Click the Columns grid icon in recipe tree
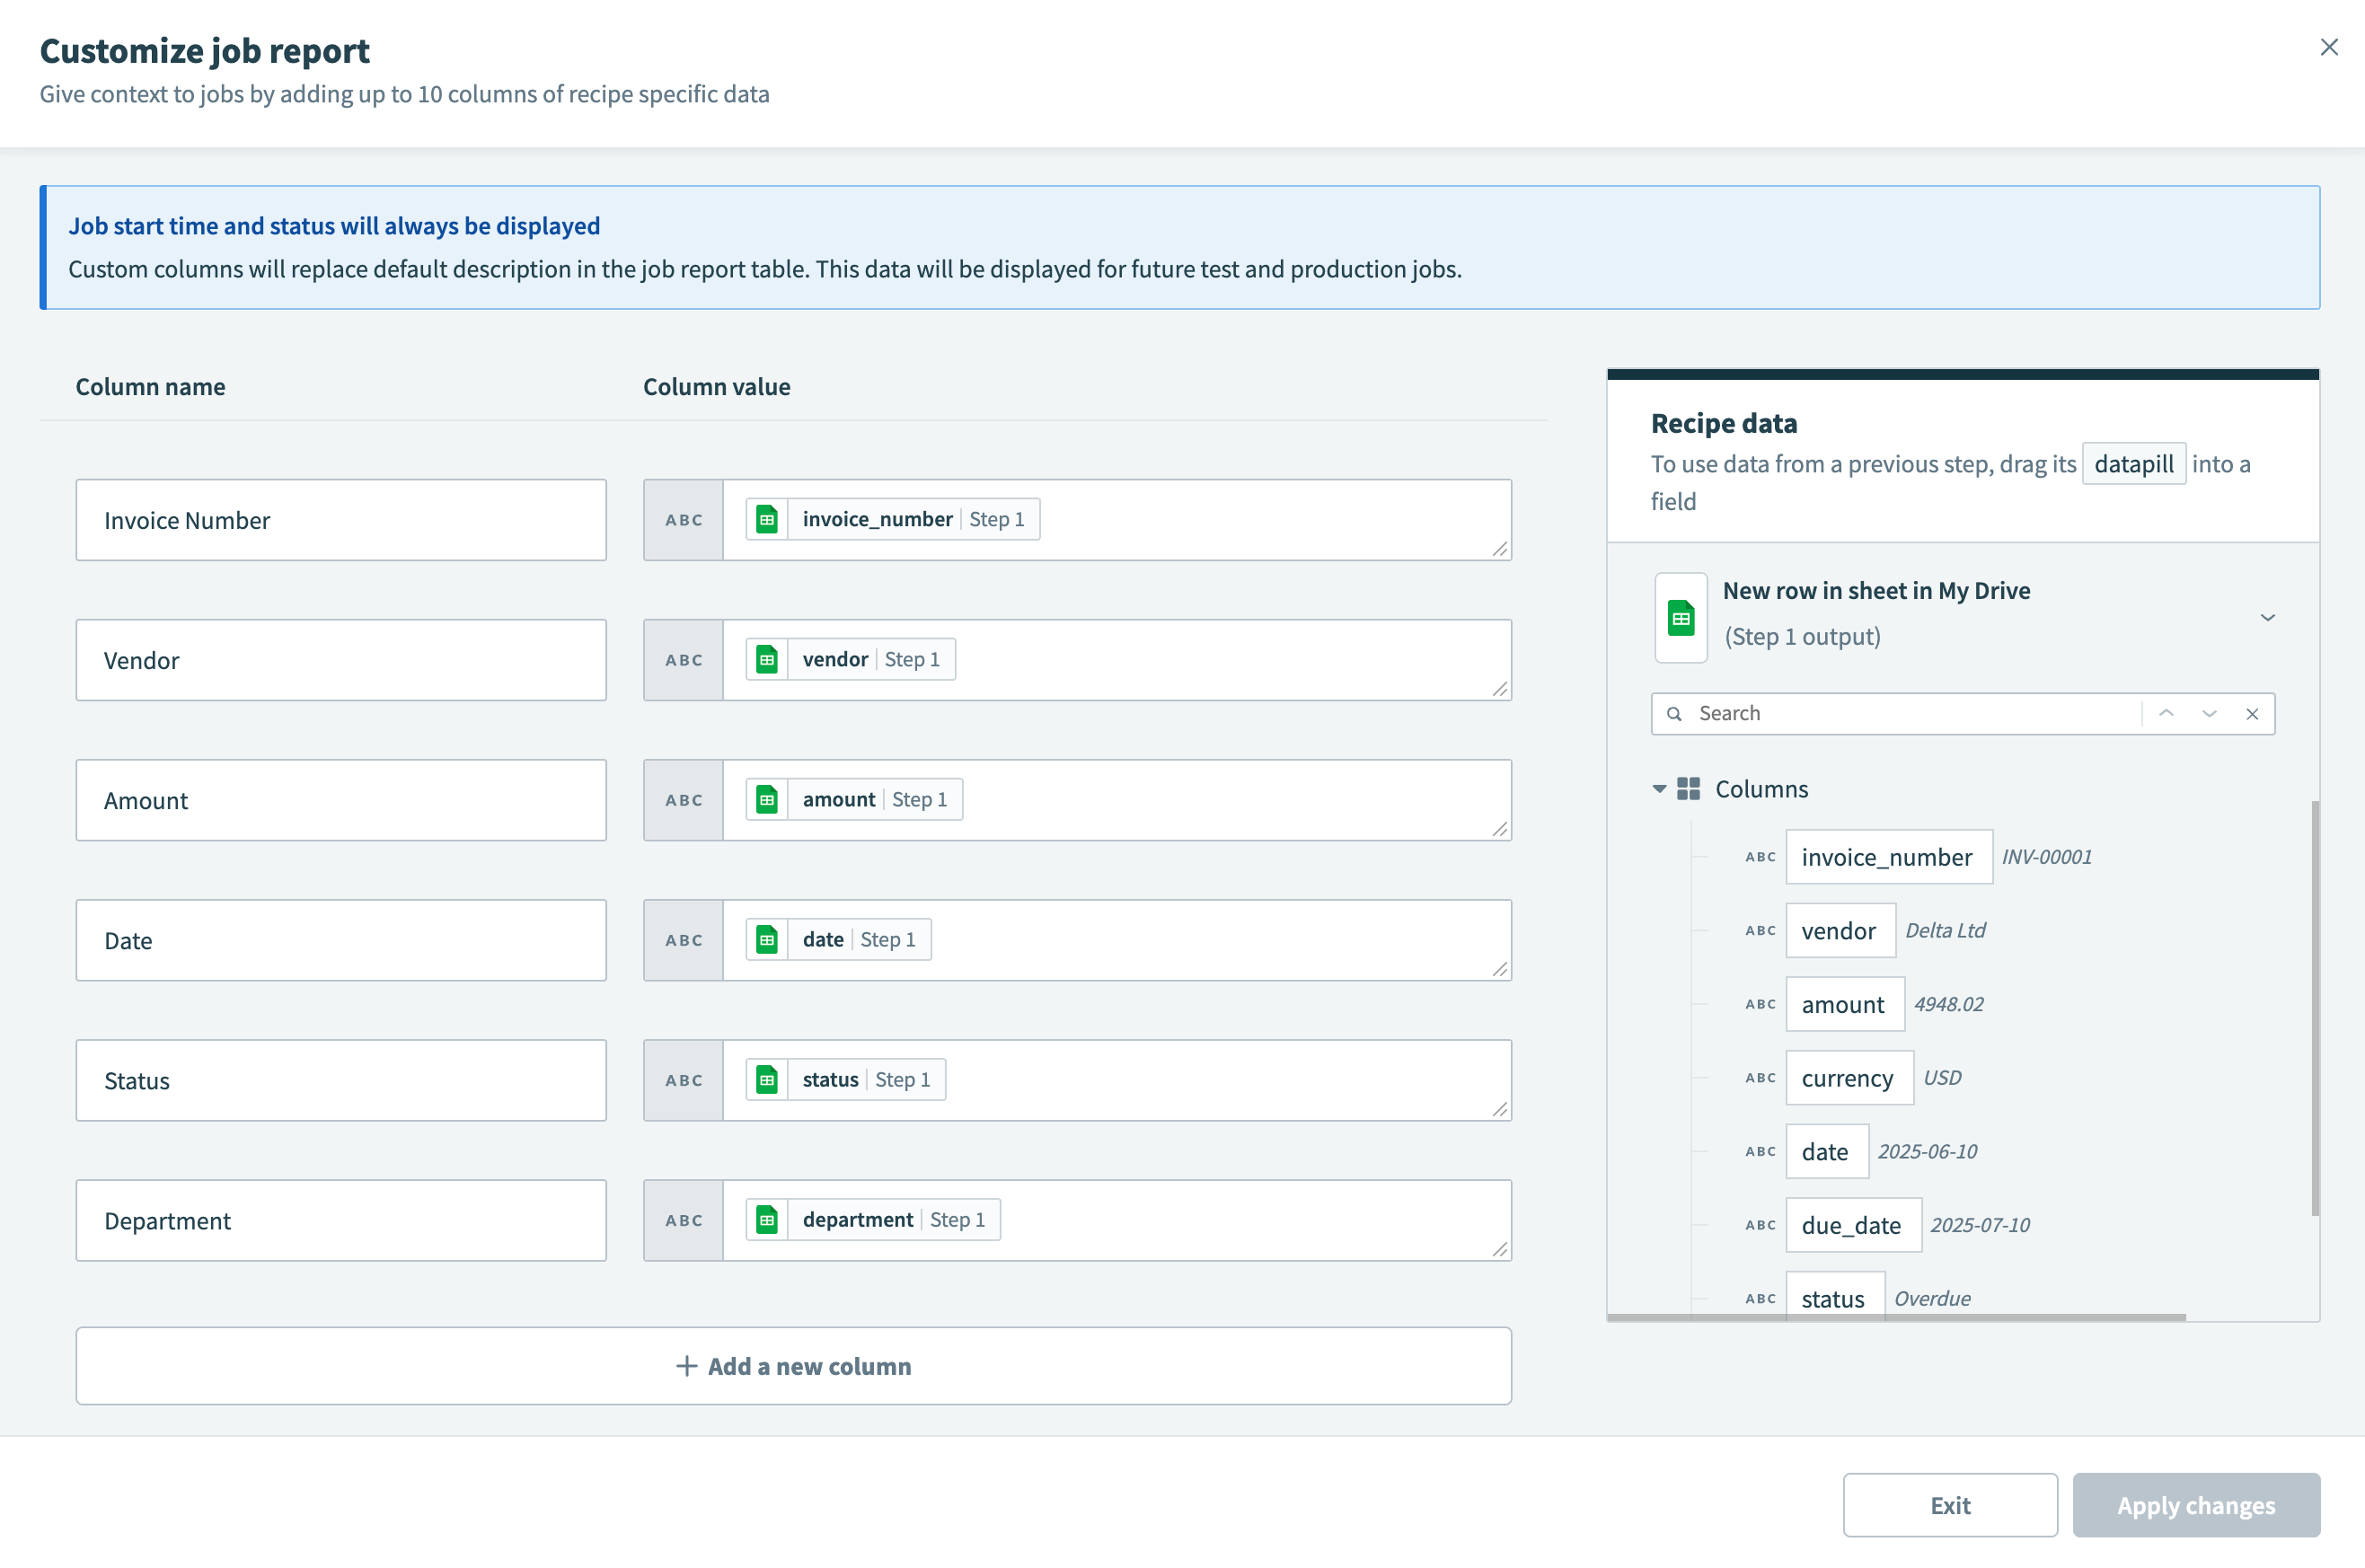The width and height of the screenshot is (2365, 1568). [1689, 788]
